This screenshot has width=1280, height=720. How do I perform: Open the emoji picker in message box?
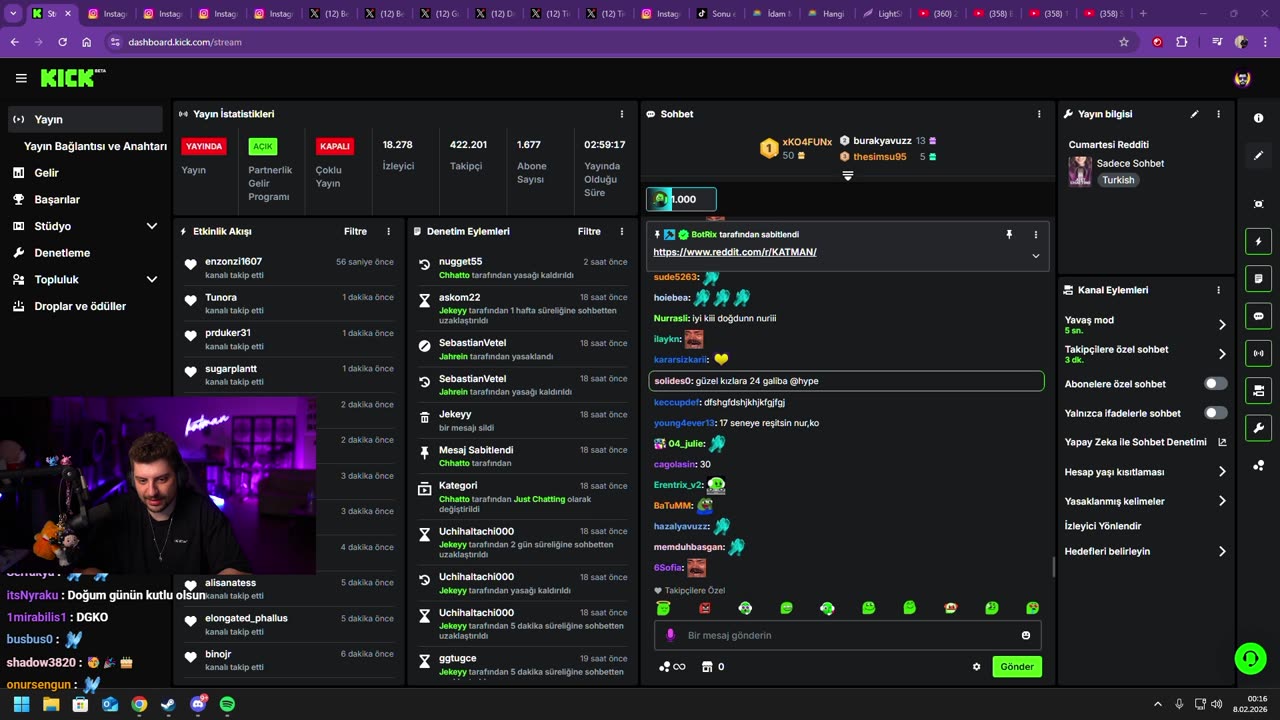(x=1026, y=635)
